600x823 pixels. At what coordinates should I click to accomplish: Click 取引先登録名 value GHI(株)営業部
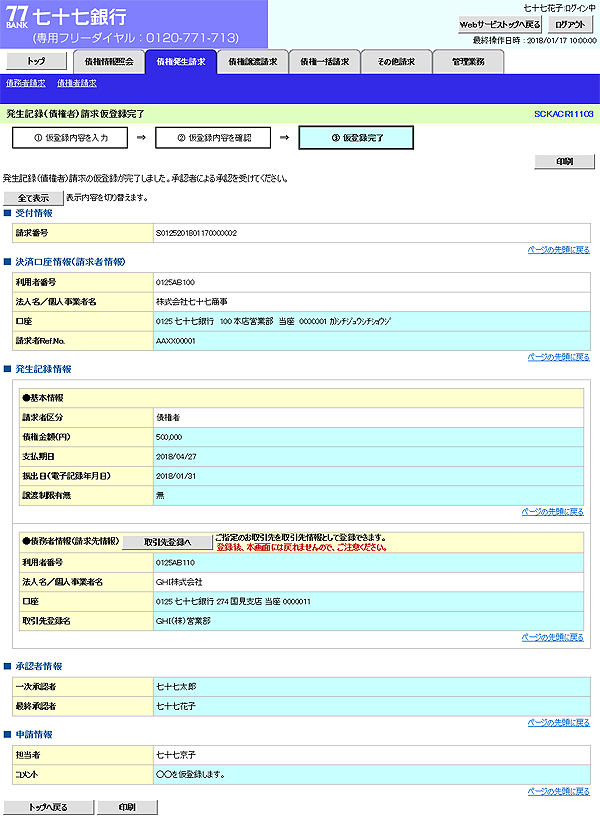pos(183,621)
